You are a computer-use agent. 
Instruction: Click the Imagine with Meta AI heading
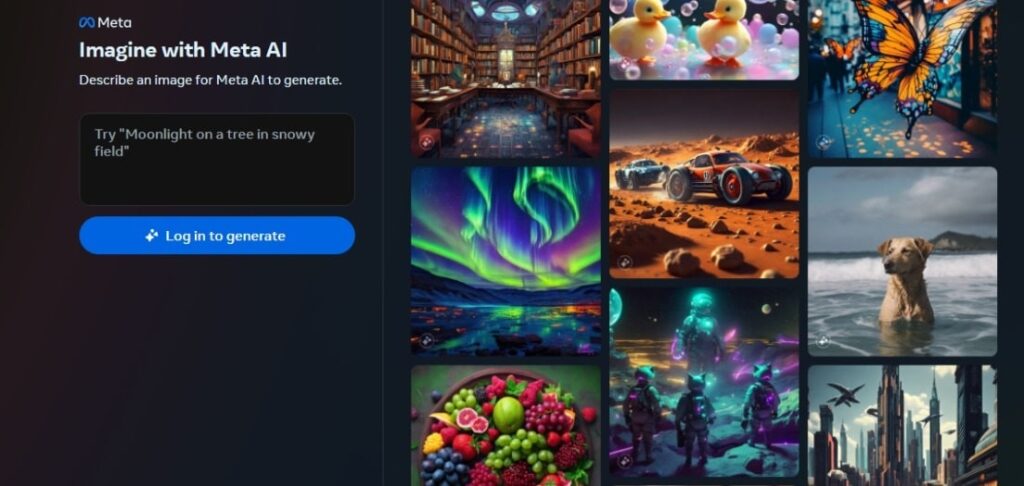point(183,50)
